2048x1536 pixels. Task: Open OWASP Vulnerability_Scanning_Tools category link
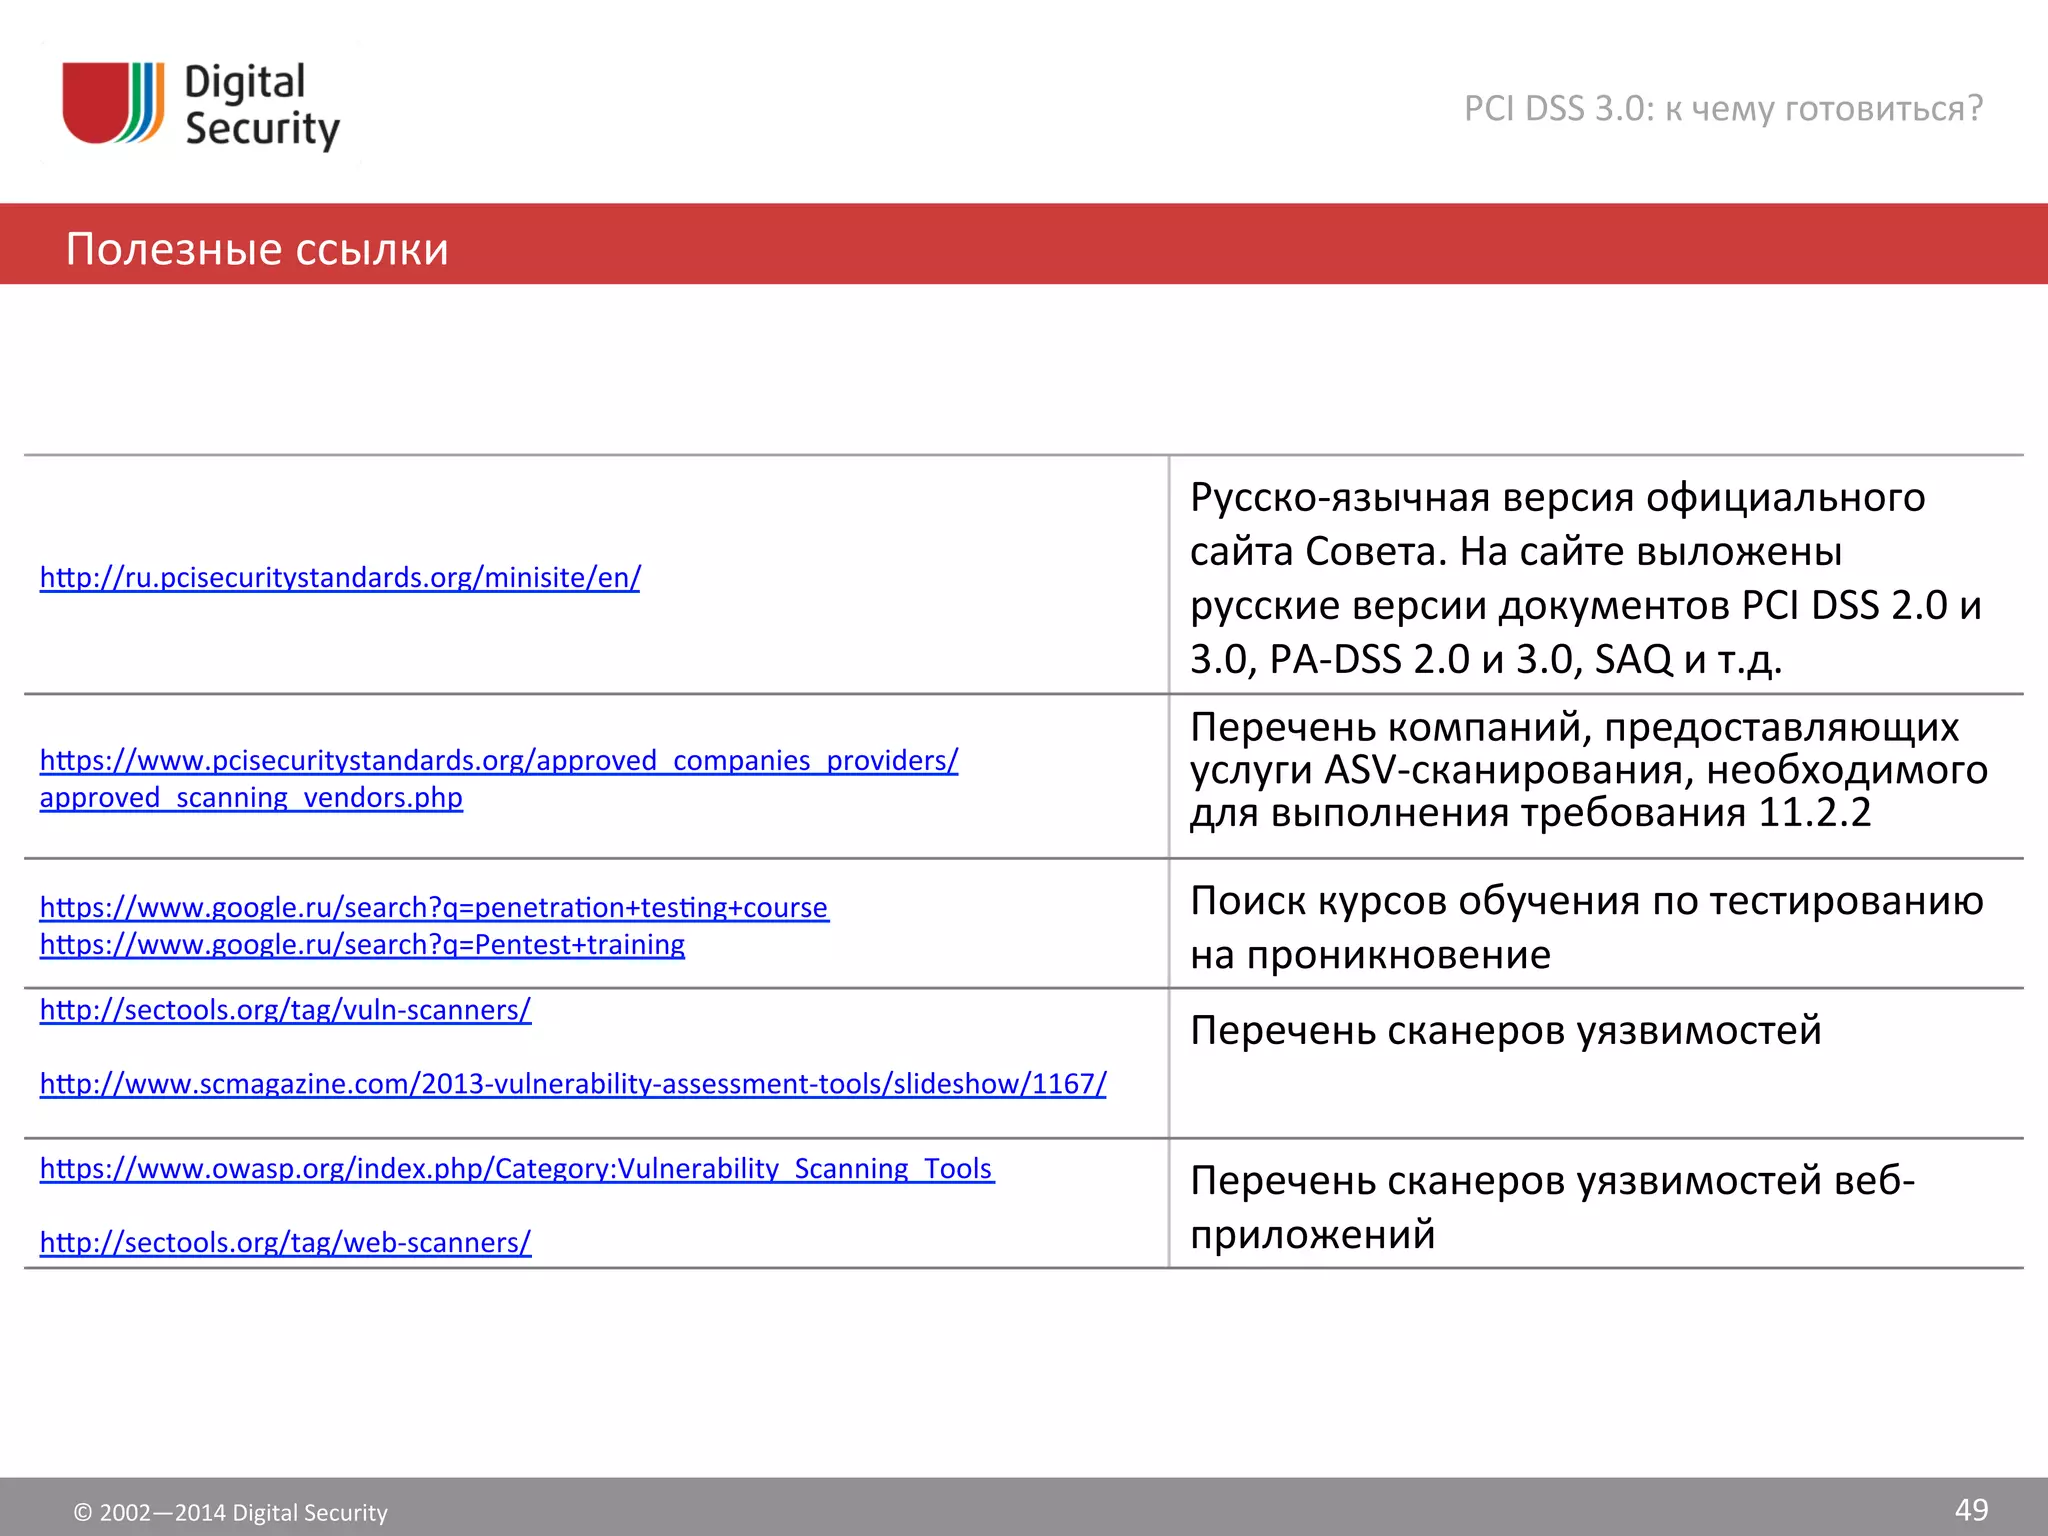[517, 1168]
